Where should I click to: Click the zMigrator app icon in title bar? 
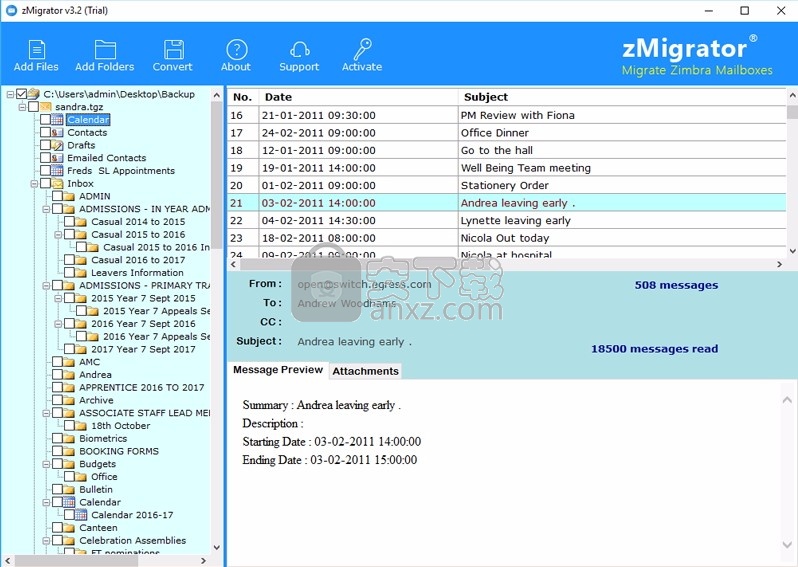tap(11, 10)
